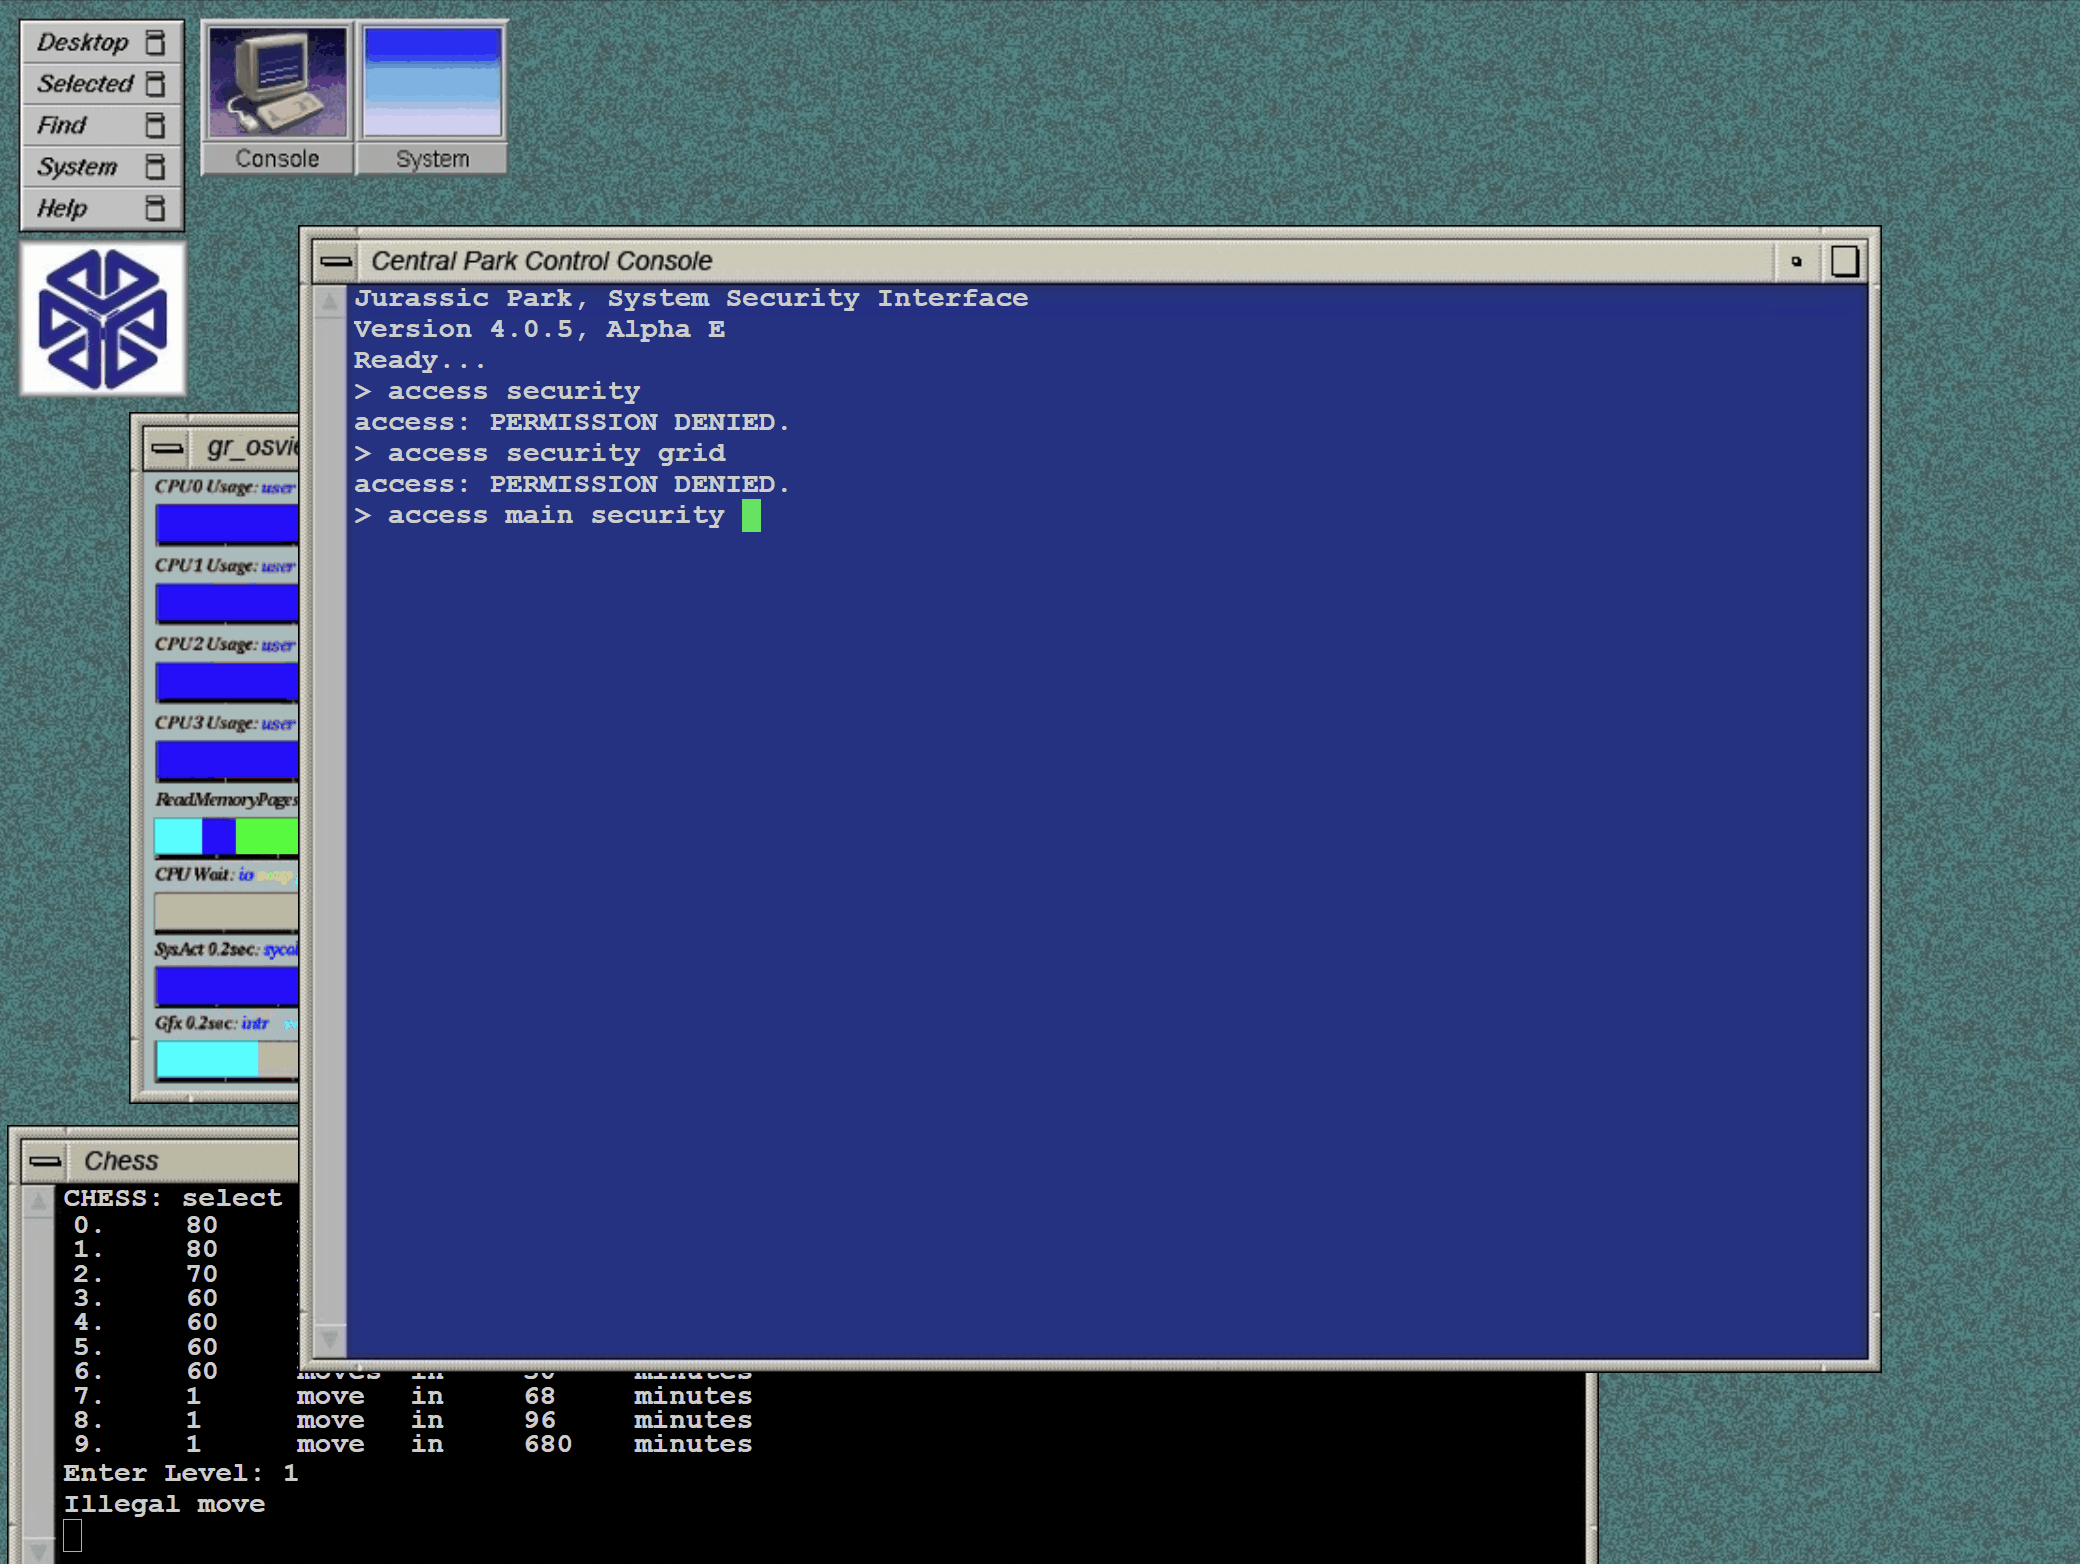Click the empty CPU Wait bar
The width and height of the screenshot is (2080, 1564).
pyautogui.click(x=227, y=912)
